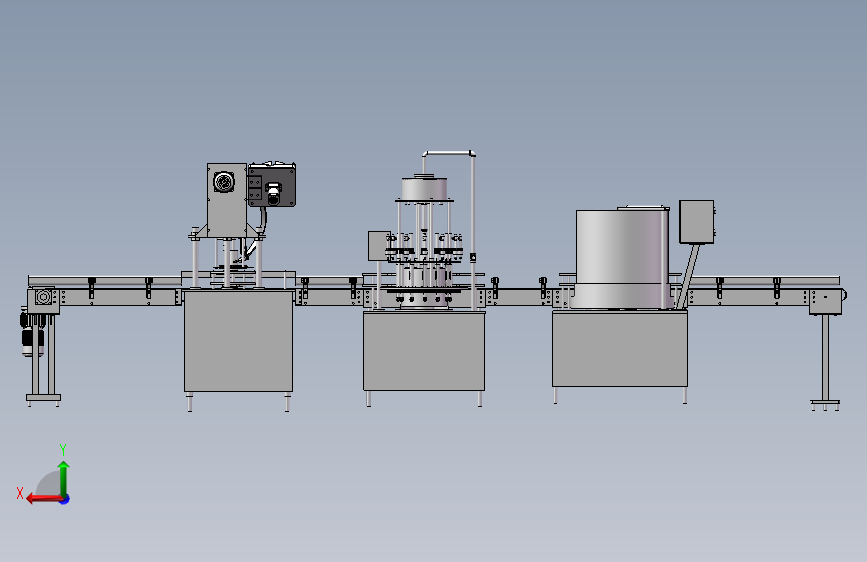Click the blue Z axis dot on triad
Image resolution: width=867 pixels, height=562 pixels.
pos(65,499)
